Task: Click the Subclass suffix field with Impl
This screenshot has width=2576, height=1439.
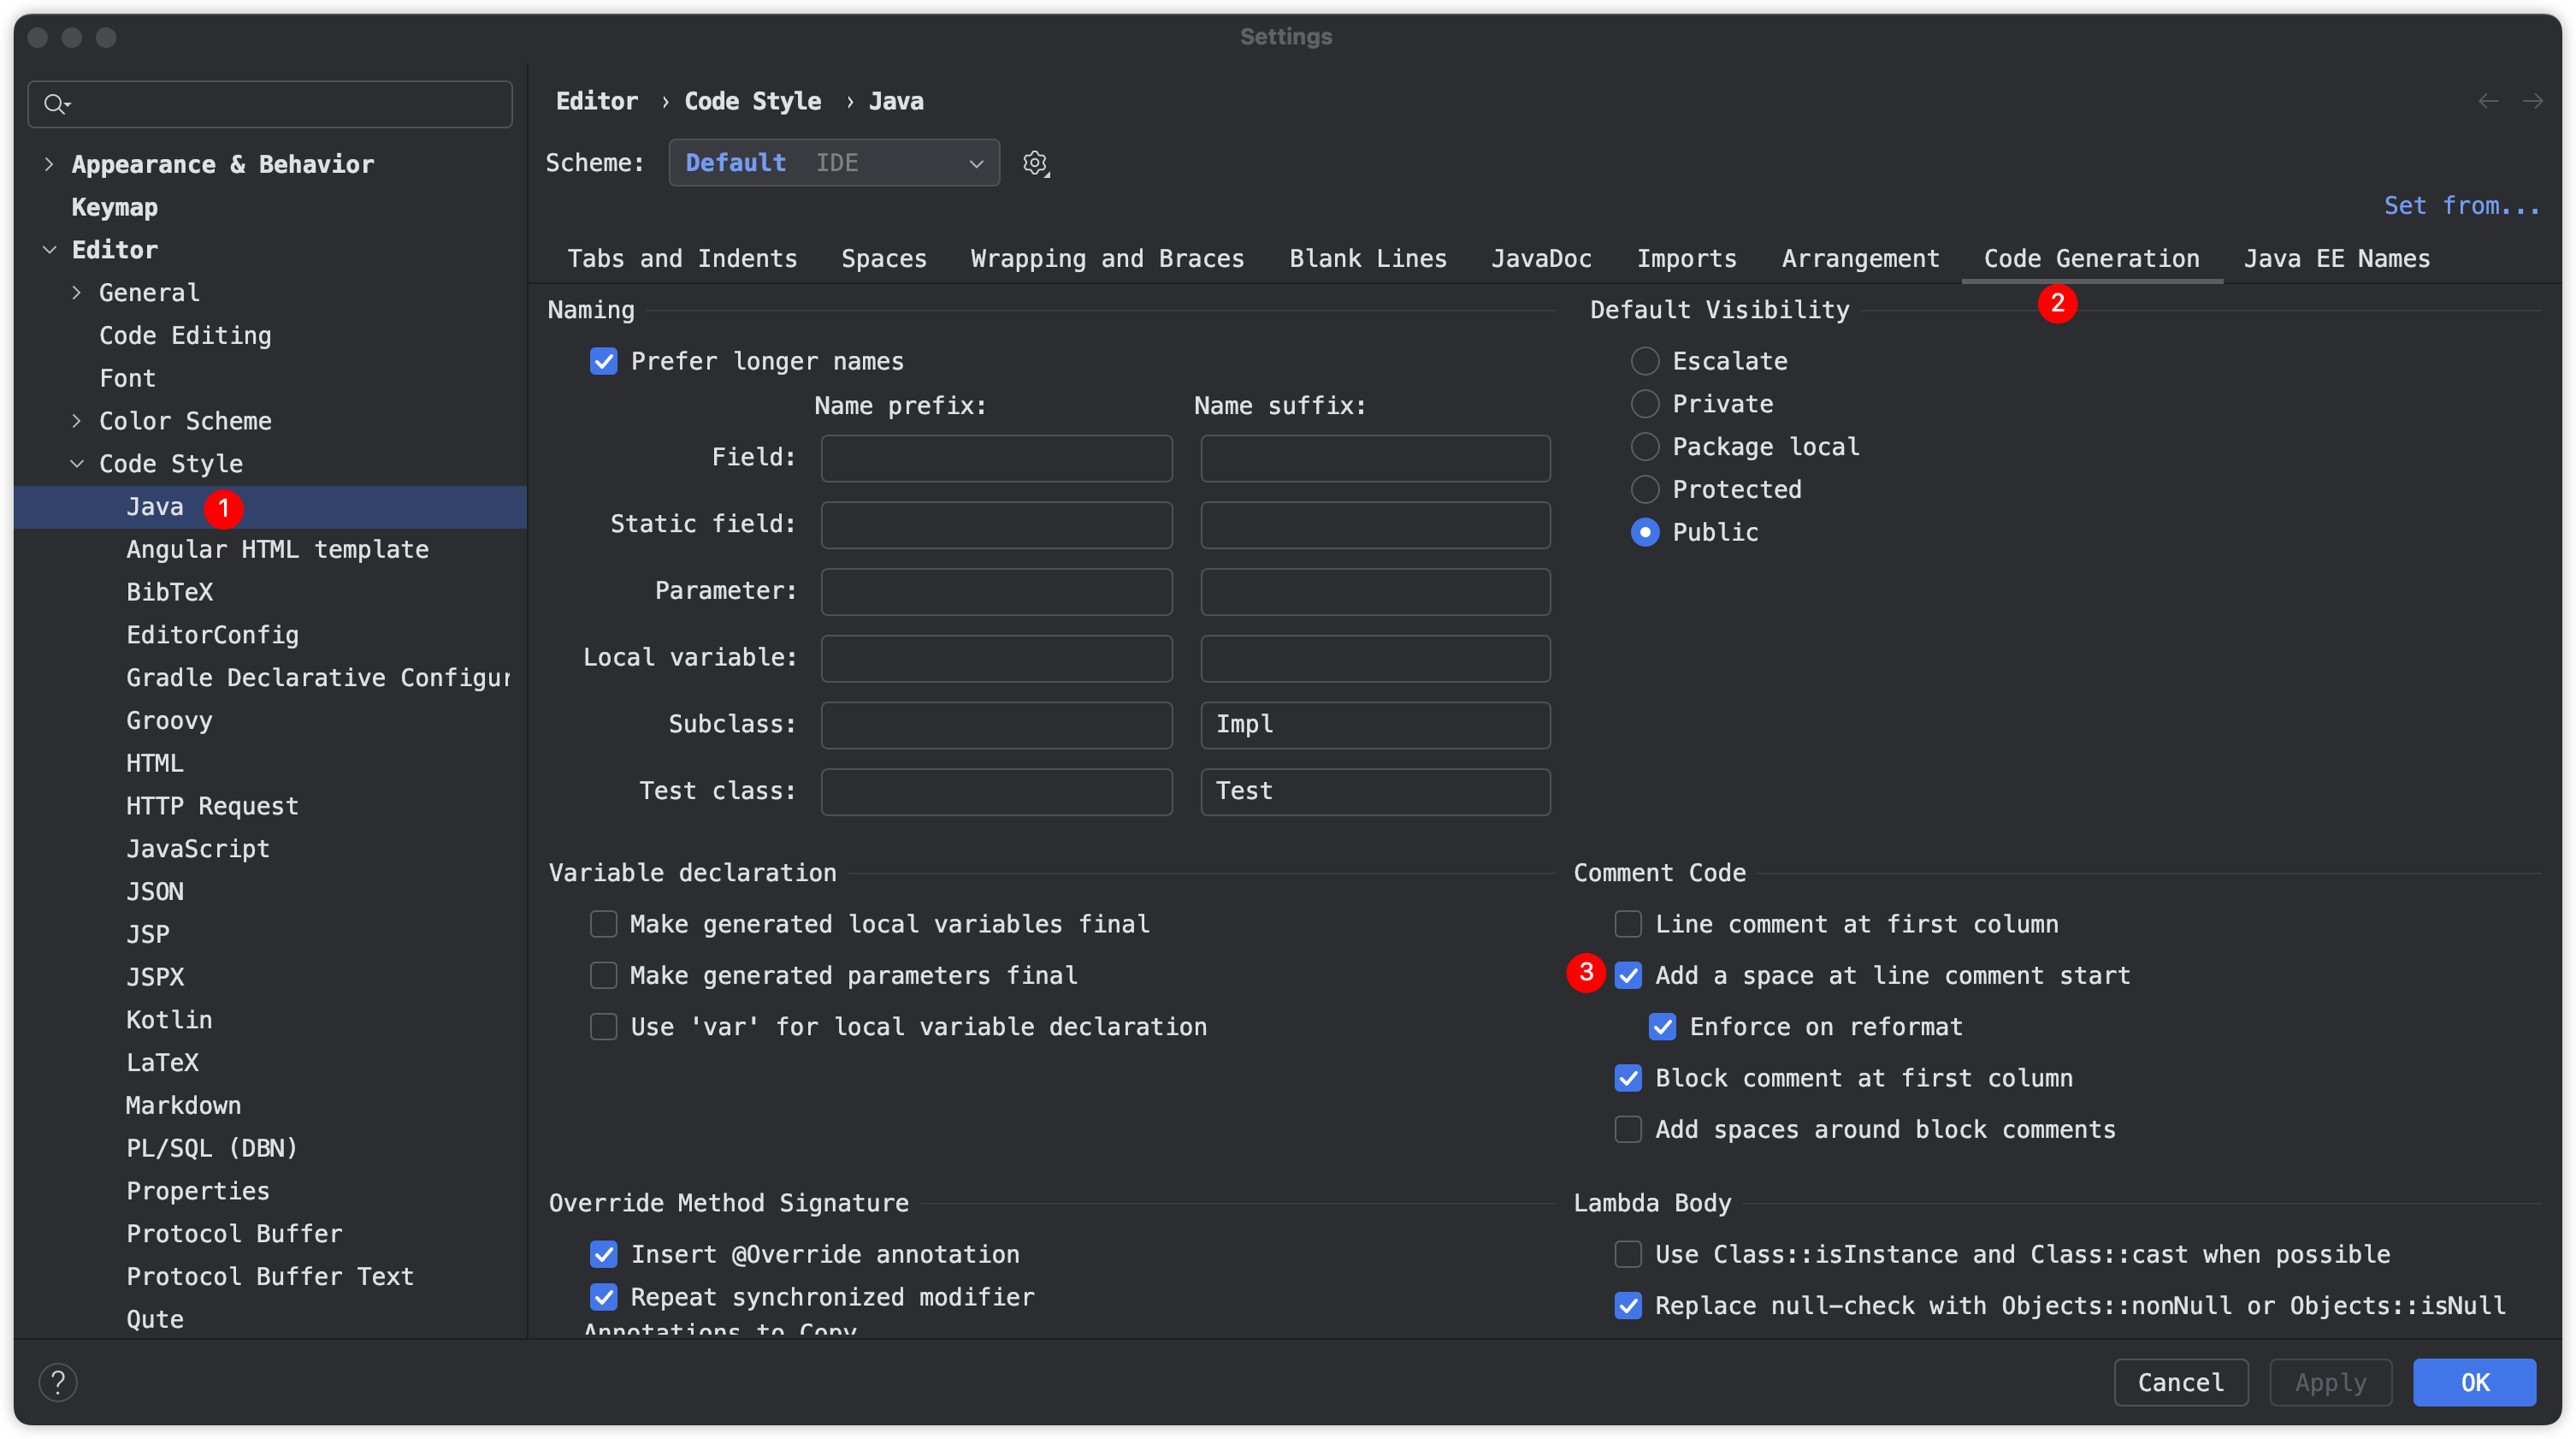Action: (x=1375, y=725)
